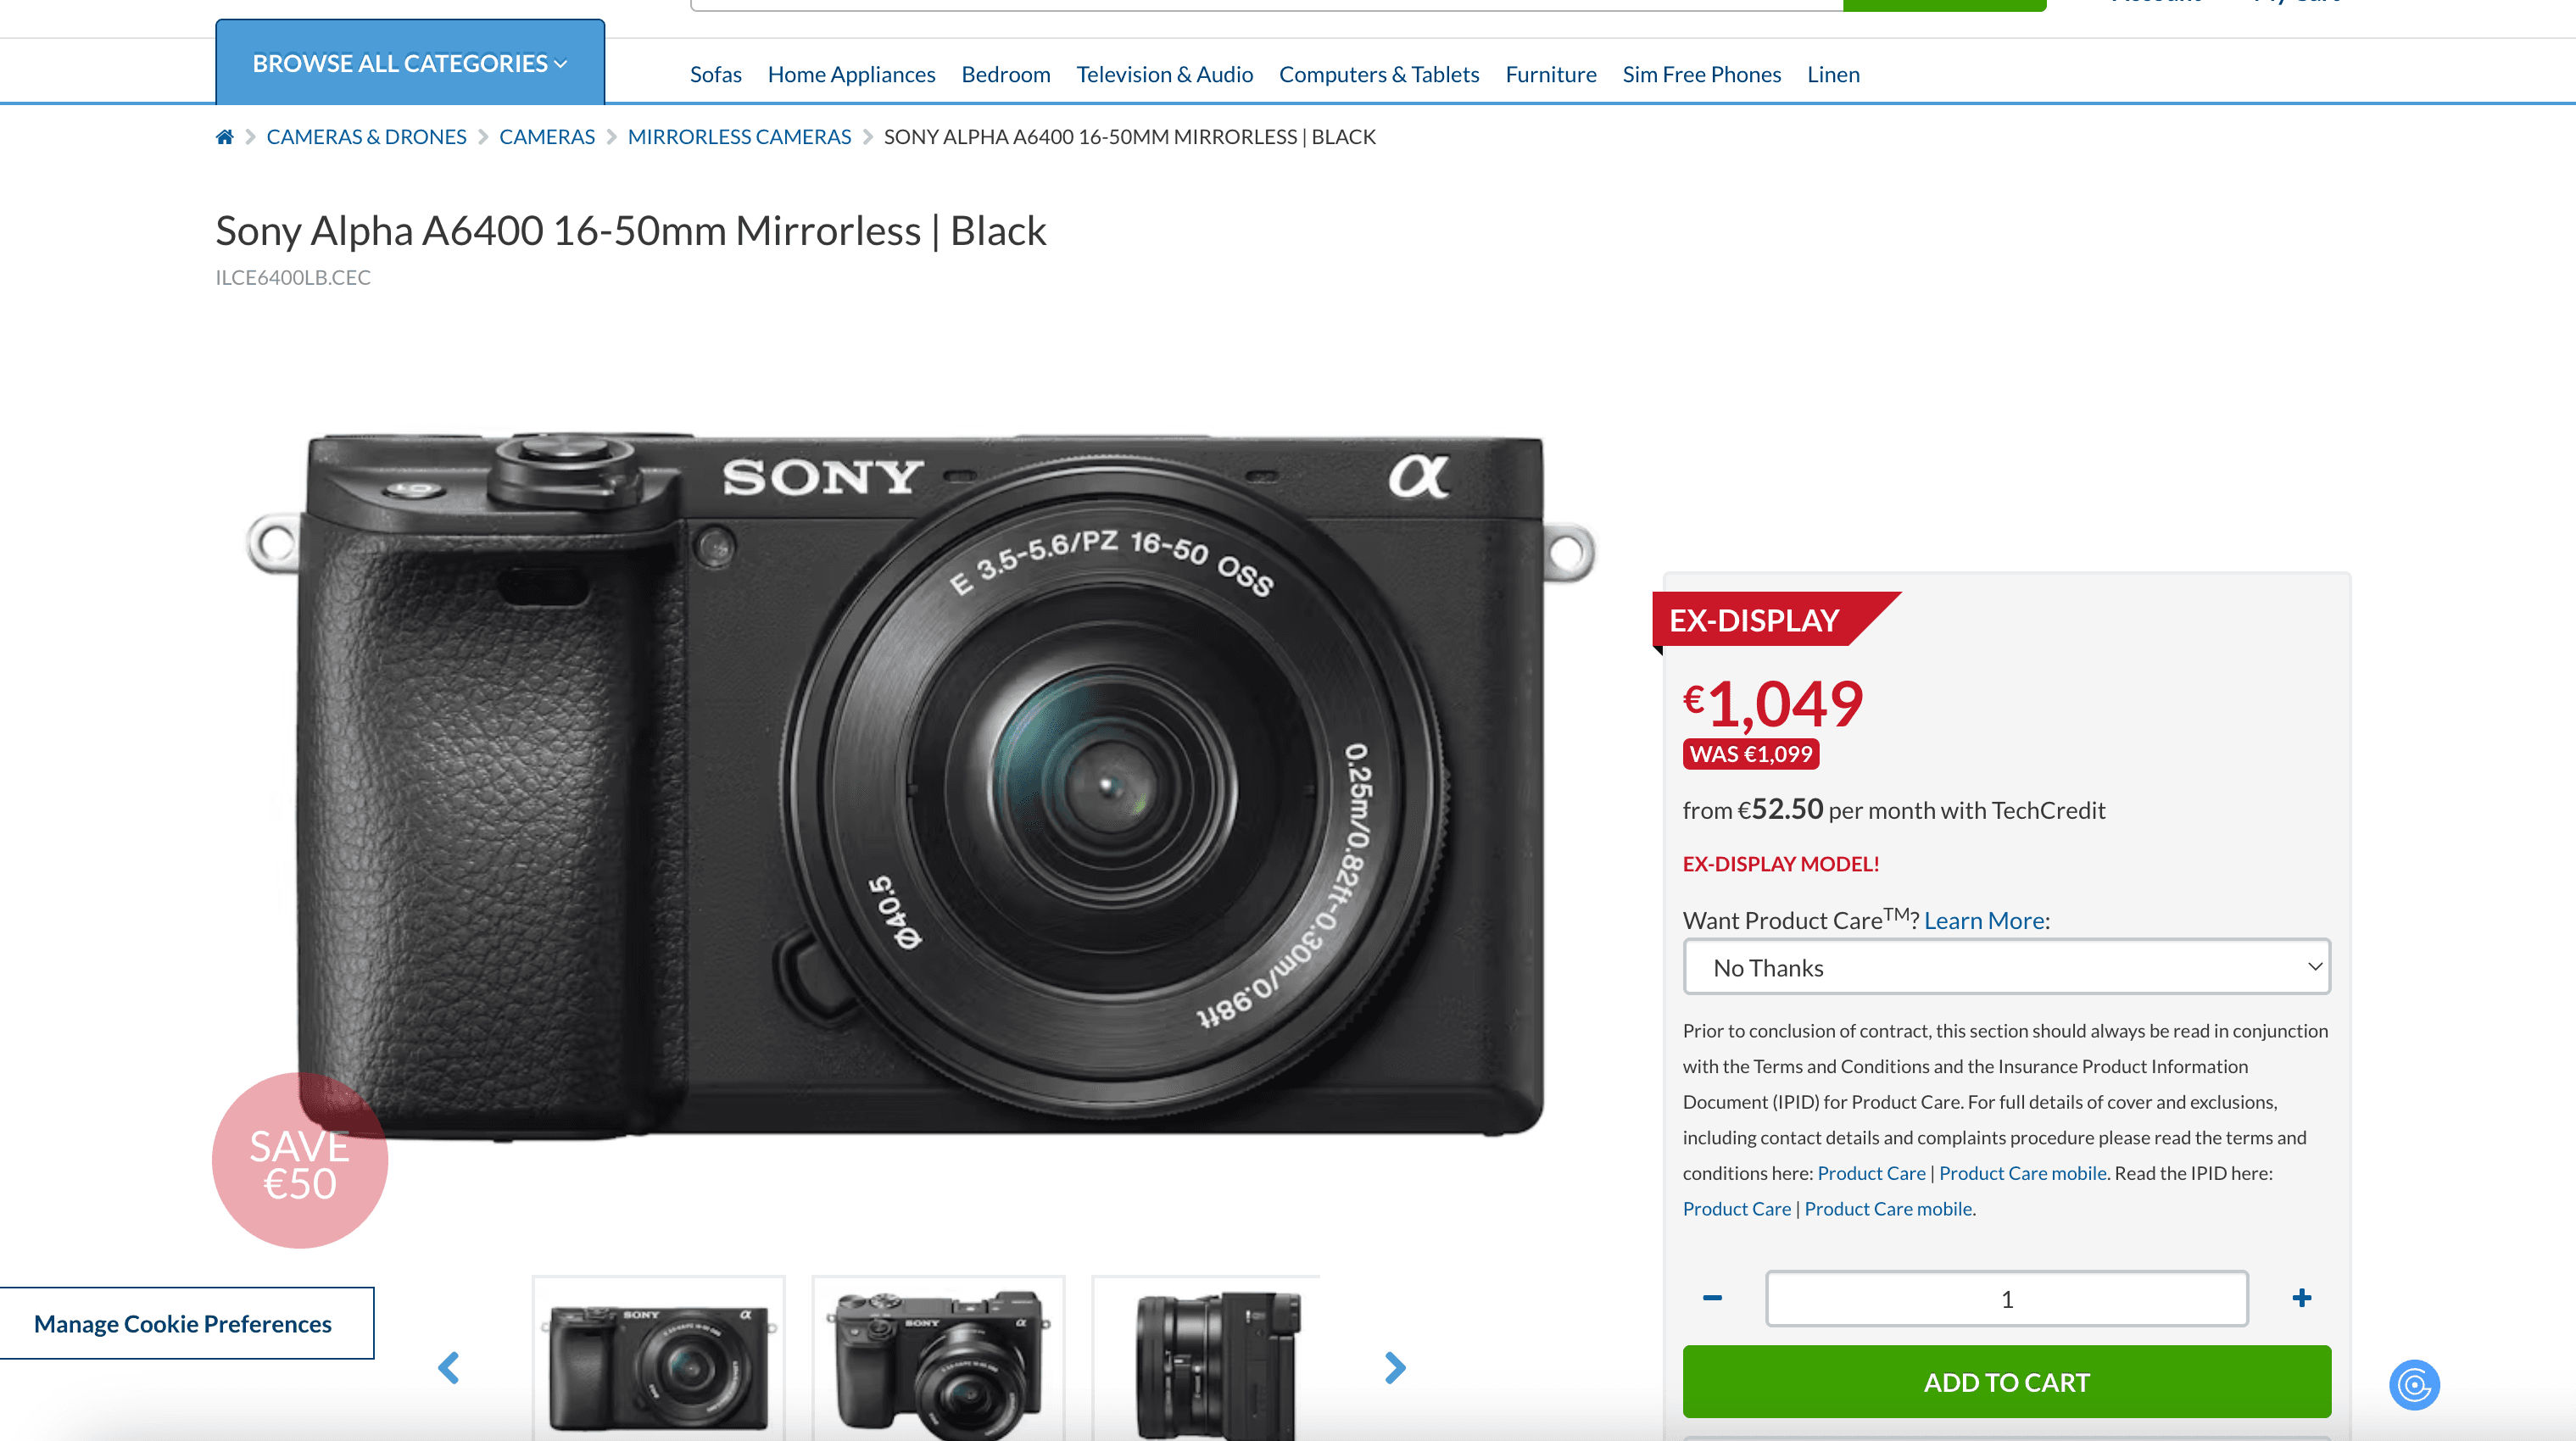The height and width of the screenshot is (1441, 2576).
Task: Open Home Appliances category
Action: [851, 75]
